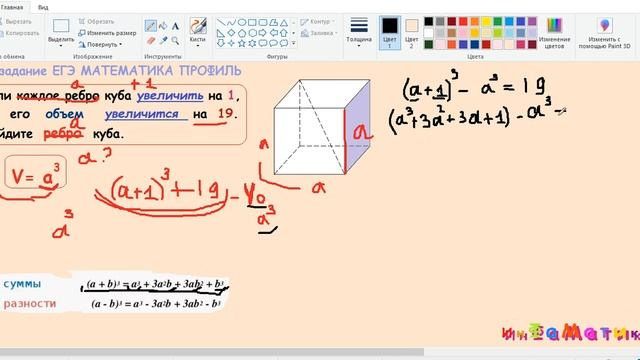Select the Pencil tool

coord(151,26)
